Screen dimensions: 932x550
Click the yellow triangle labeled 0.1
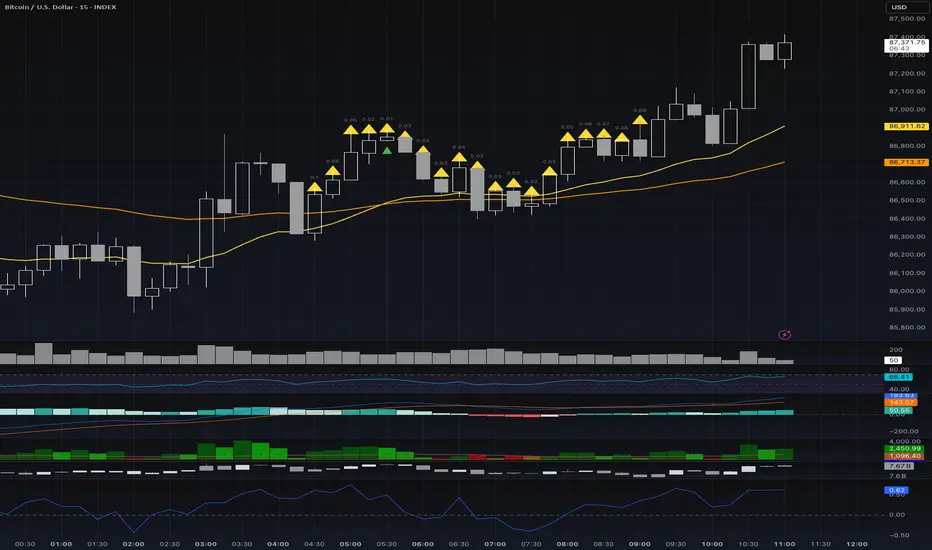314,187
